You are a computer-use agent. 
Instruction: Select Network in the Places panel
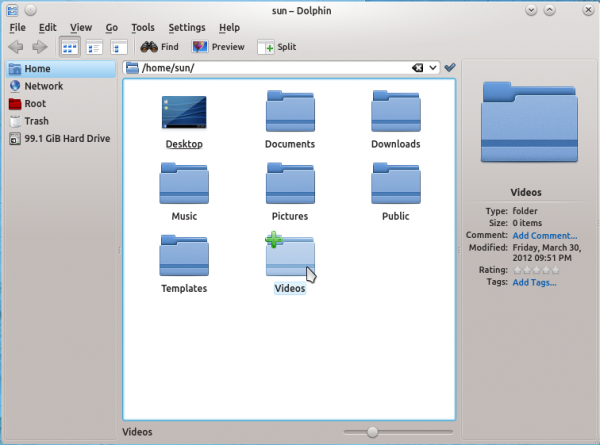[x=61, y=86]
